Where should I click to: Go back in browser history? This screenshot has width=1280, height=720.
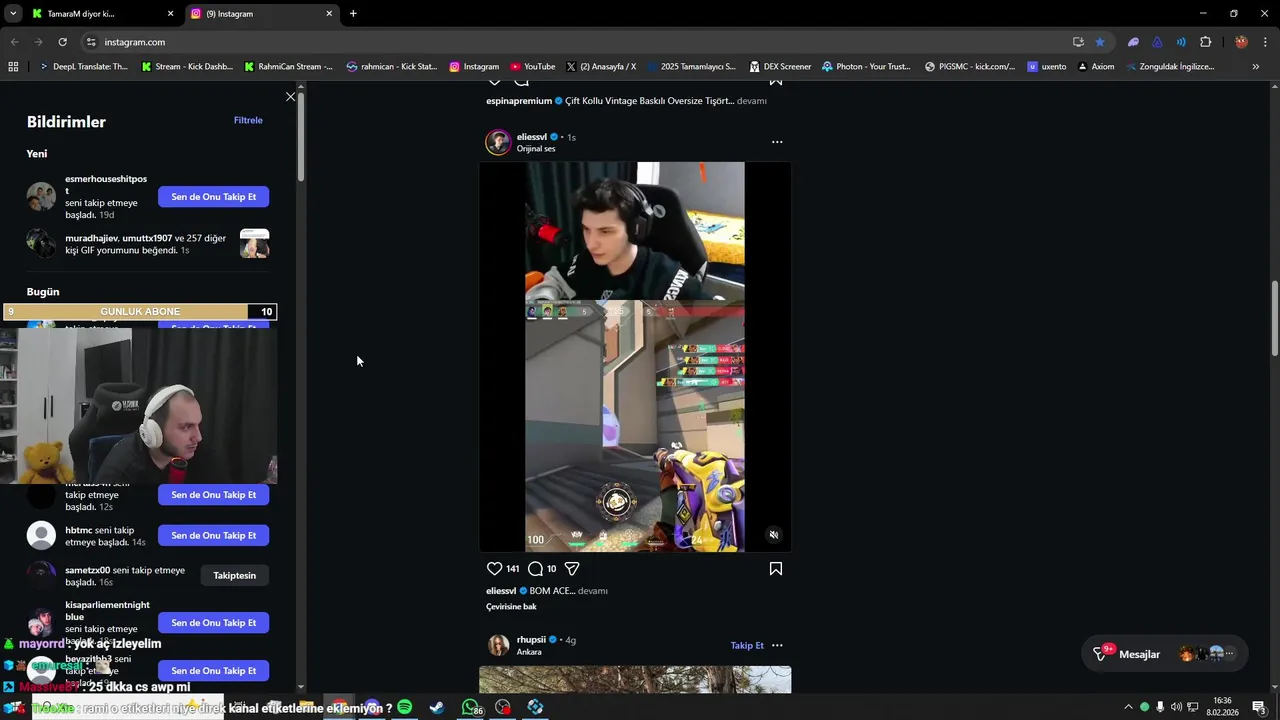coord(14,42)
